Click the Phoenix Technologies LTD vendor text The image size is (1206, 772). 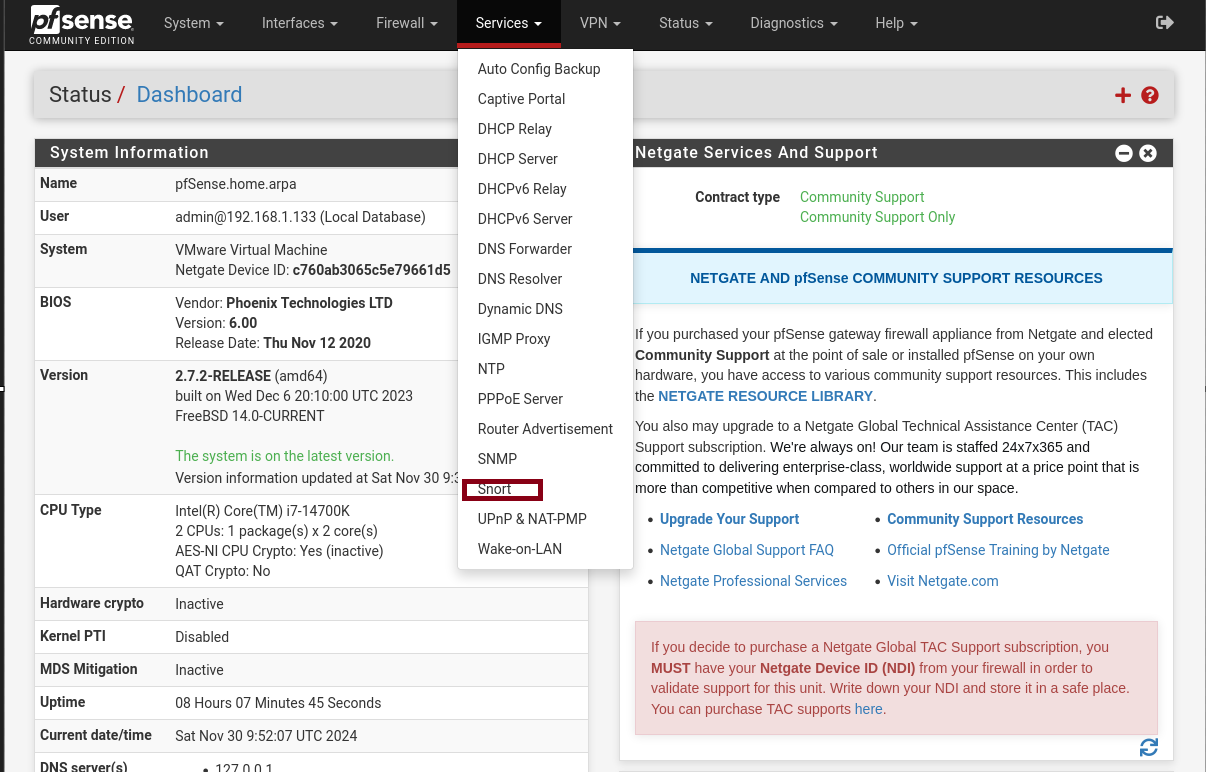pyautogui.click(x=309, y=303)
